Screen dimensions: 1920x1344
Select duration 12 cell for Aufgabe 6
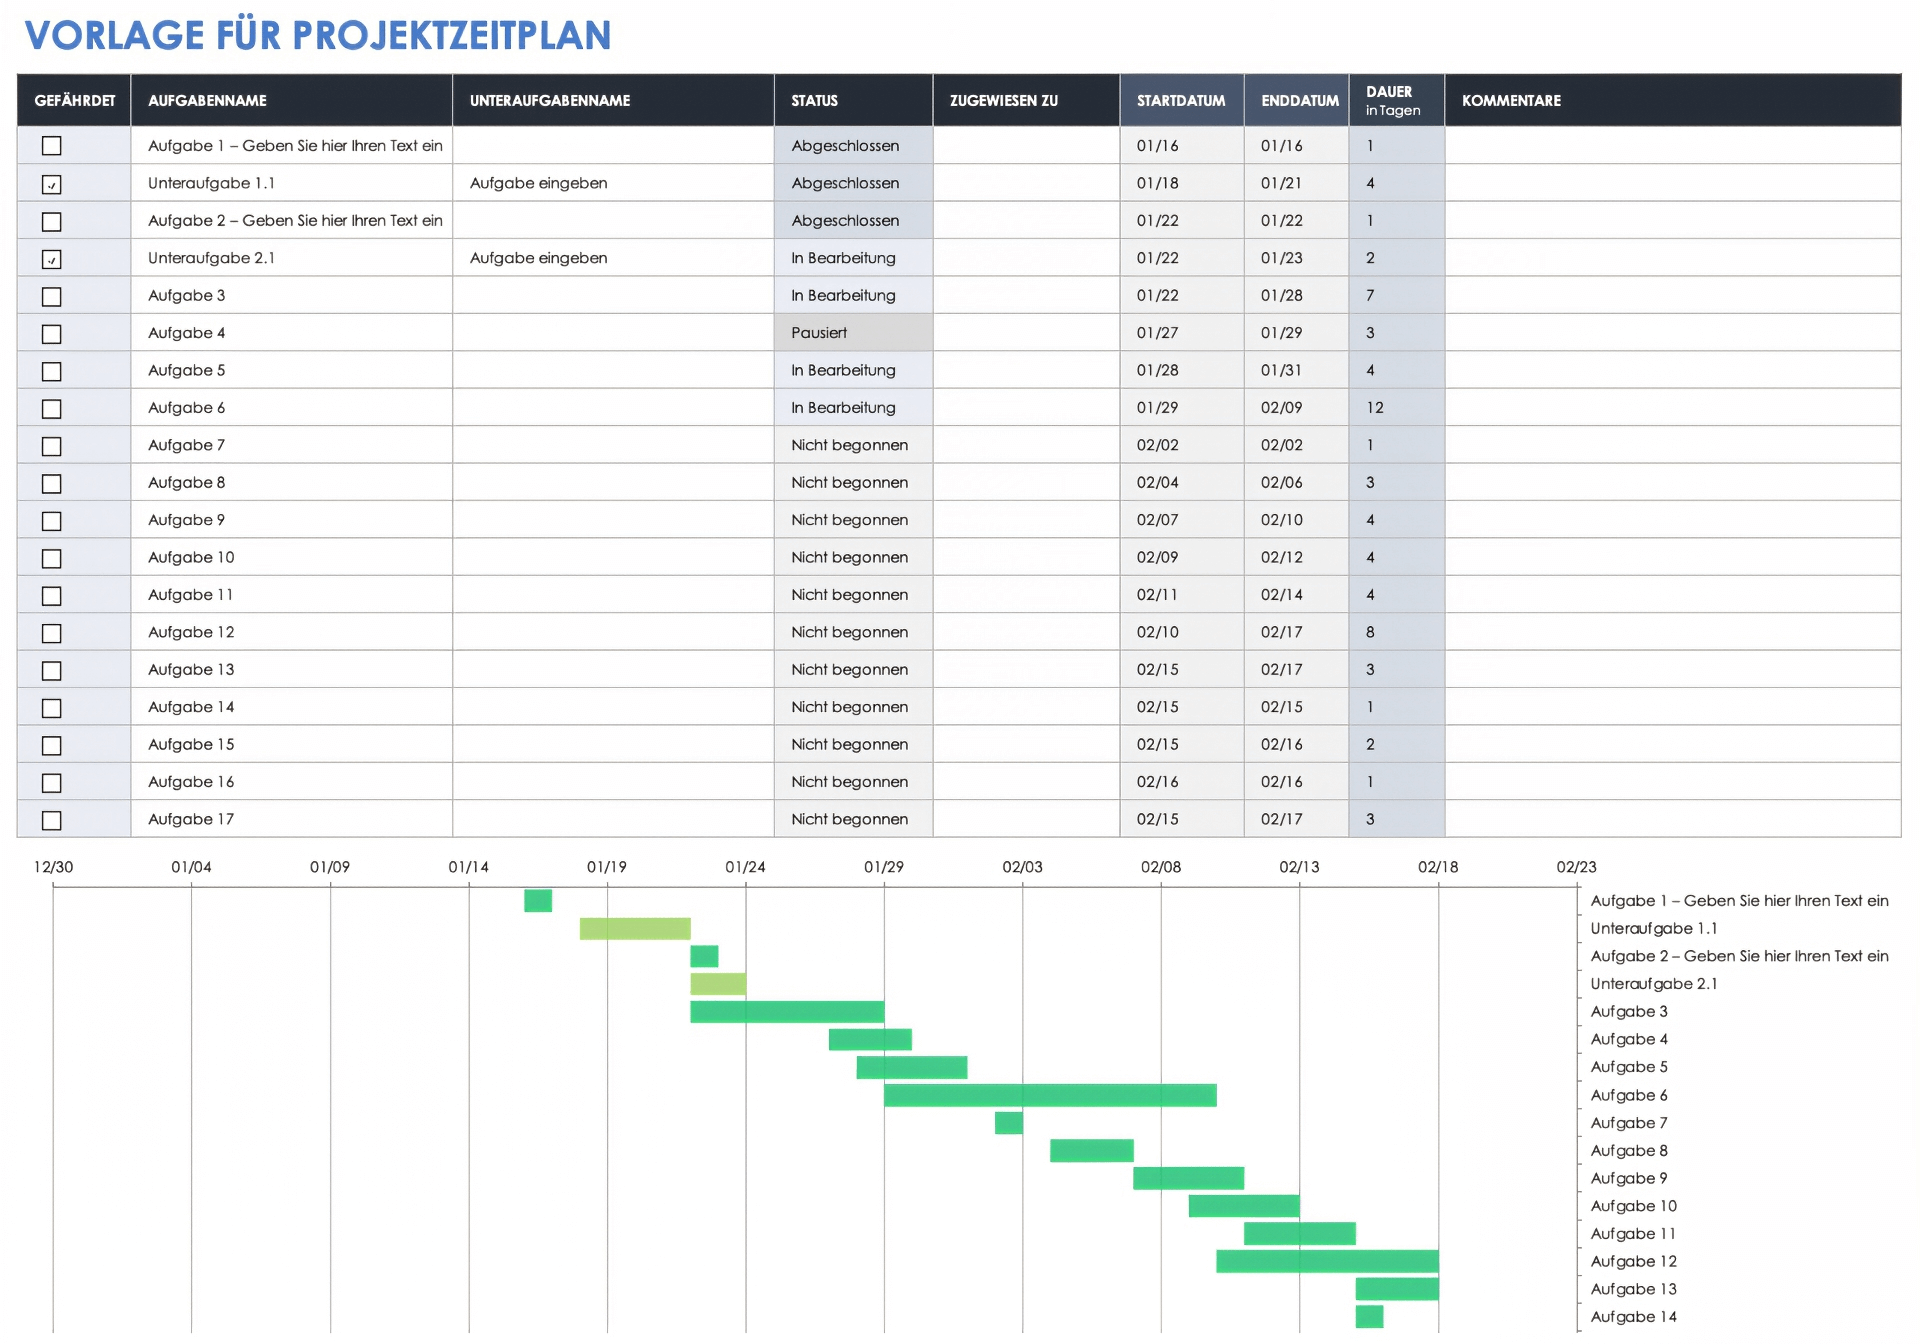pyautogui.click(x=1397, y=408)
